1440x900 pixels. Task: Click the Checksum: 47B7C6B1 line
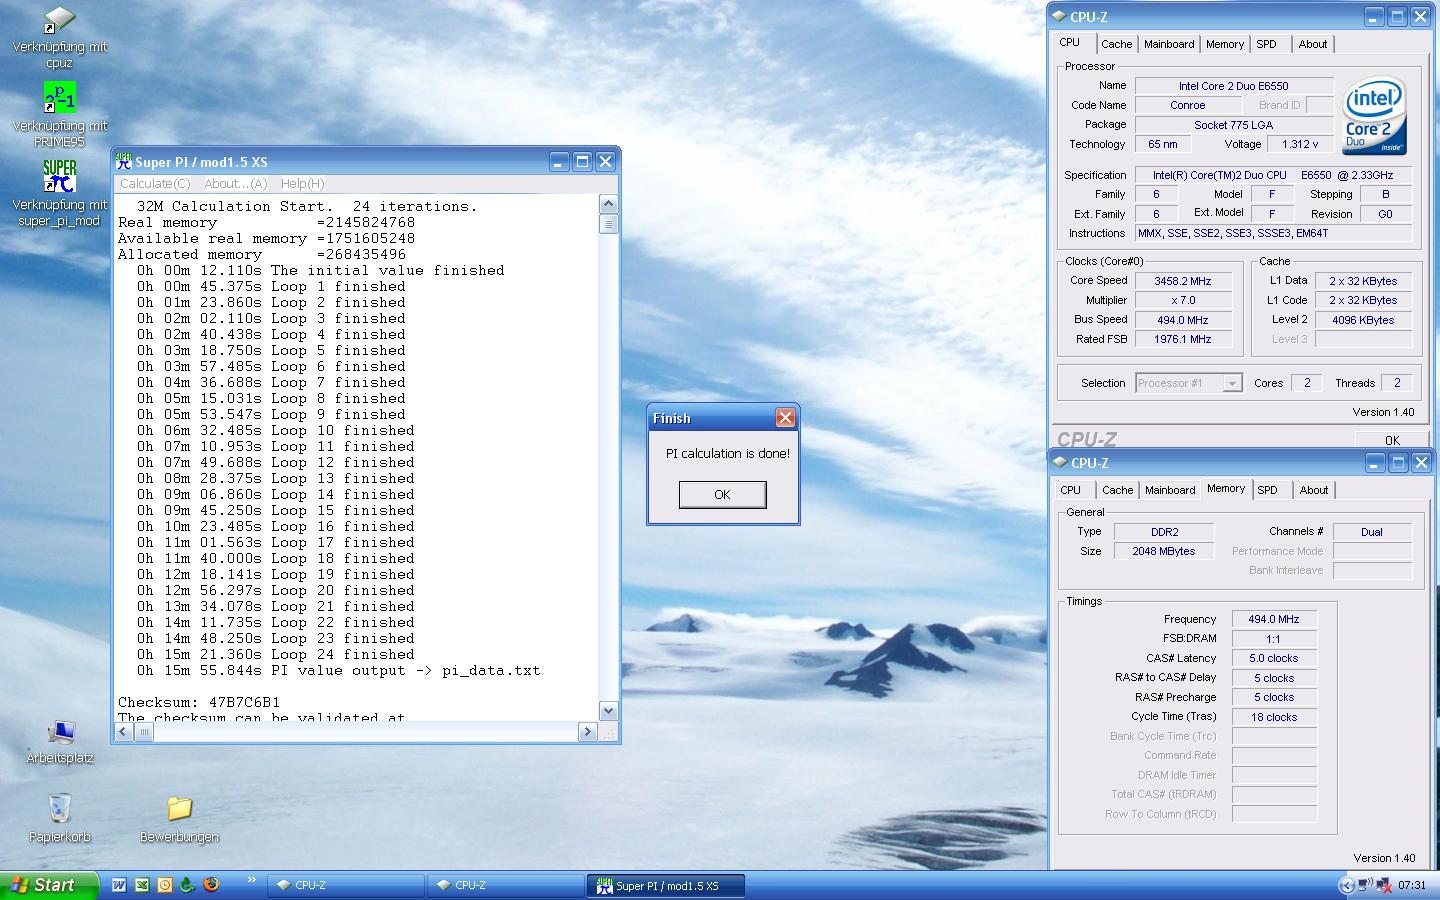coord(199,702)
